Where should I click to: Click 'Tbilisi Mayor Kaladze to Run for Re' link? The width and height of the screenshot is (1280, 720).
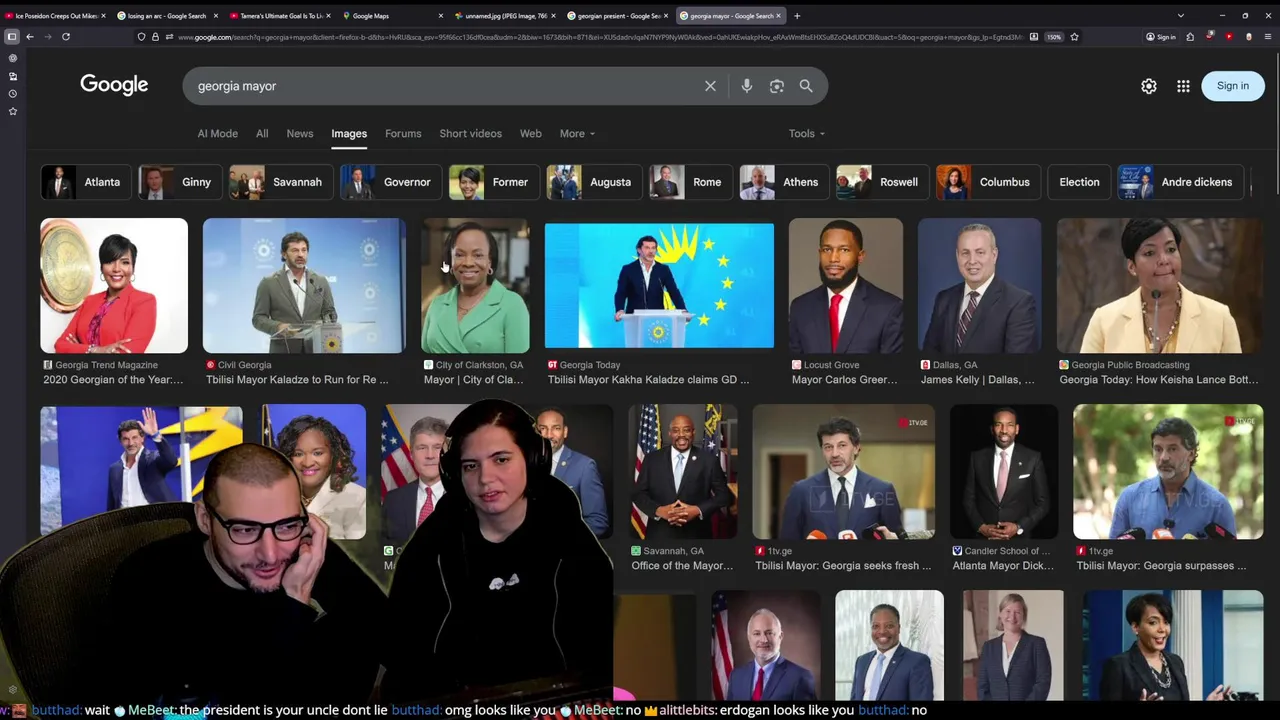pyautogui.click(x=297, y=380)
